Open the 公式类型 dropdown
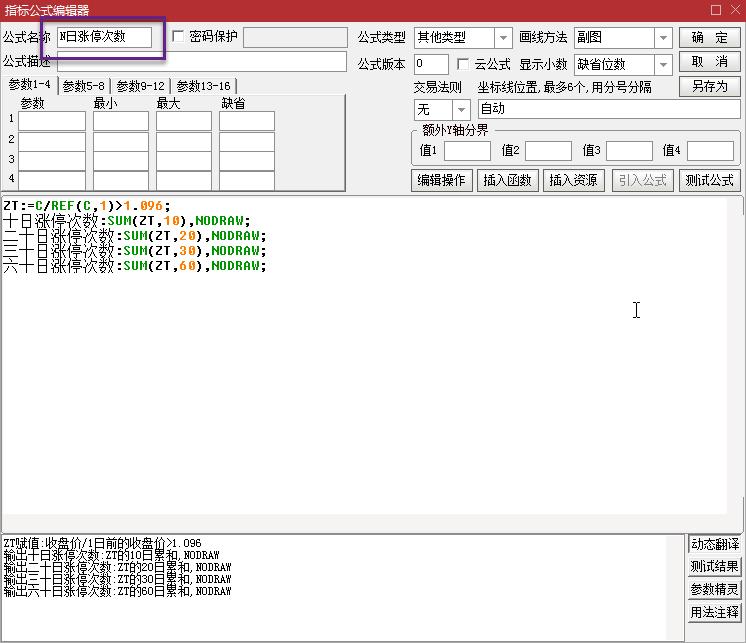The width and height of the screenshot is (746, 643). [503, 38]
